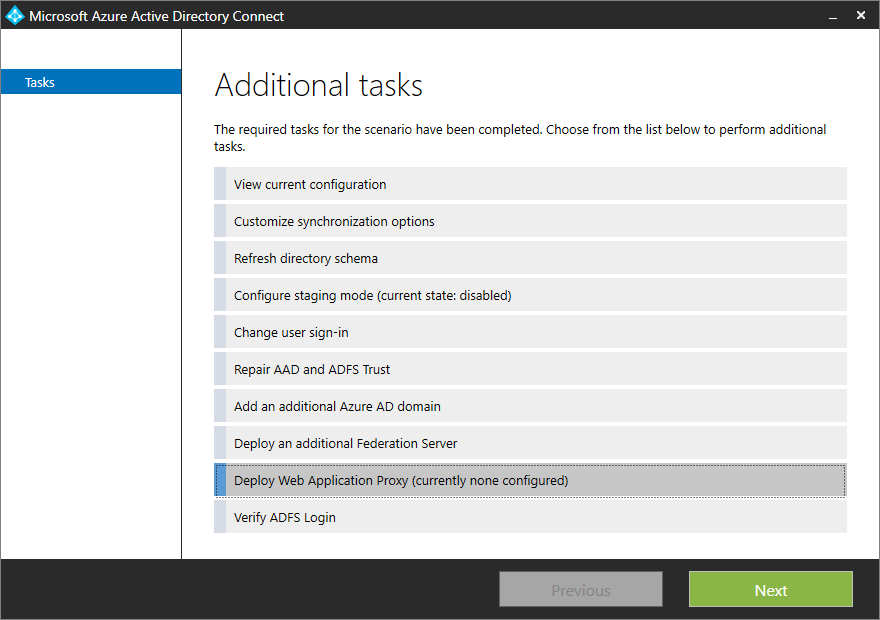Click the greyed Previous button

pyautogui.click(x=581, y=589)
